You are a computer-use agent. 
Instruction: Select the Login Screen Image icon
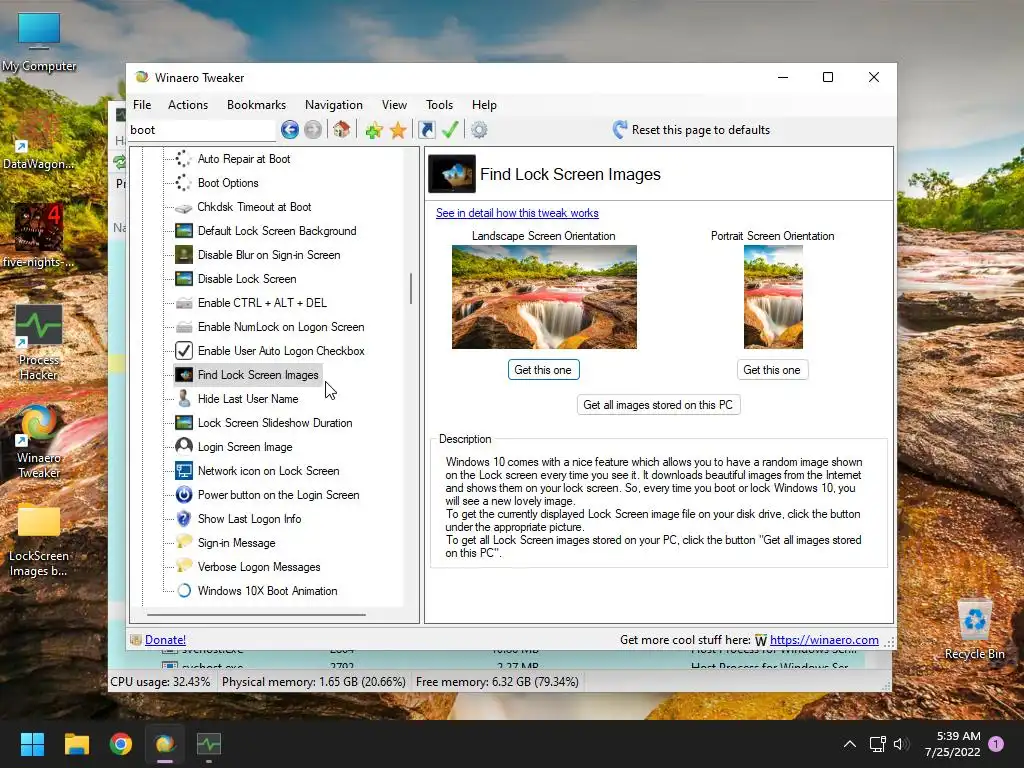click(184, 446)
